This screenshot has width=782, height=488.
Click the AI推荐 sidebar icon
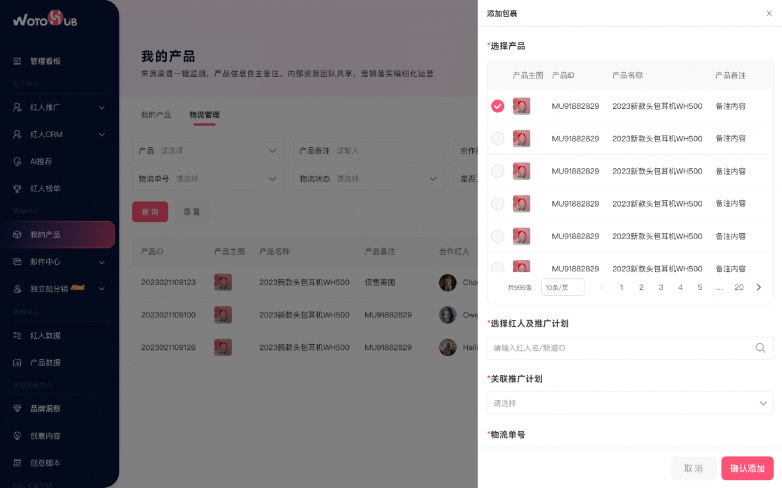[17, 161]
